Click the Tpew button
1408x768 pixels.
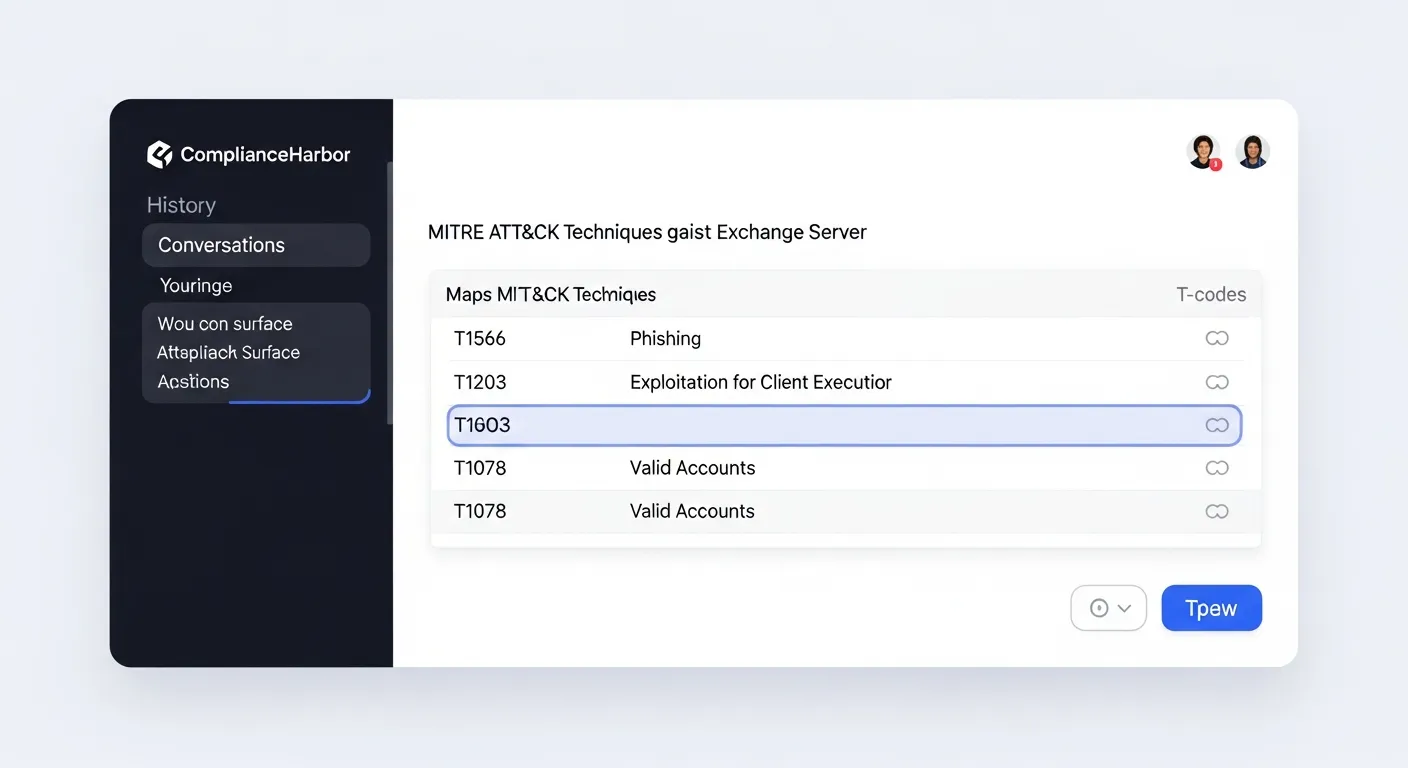pos(1211,607)
